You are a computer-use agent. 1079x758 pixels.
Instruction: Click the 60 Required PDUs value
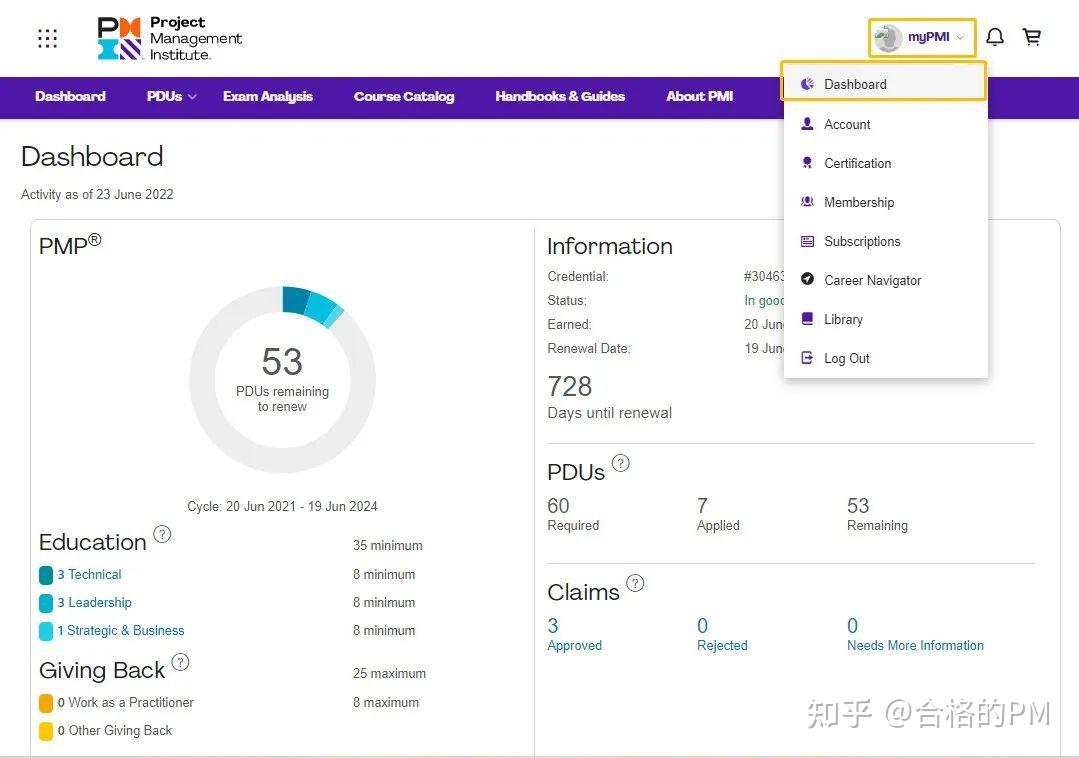tap(558, 506)
